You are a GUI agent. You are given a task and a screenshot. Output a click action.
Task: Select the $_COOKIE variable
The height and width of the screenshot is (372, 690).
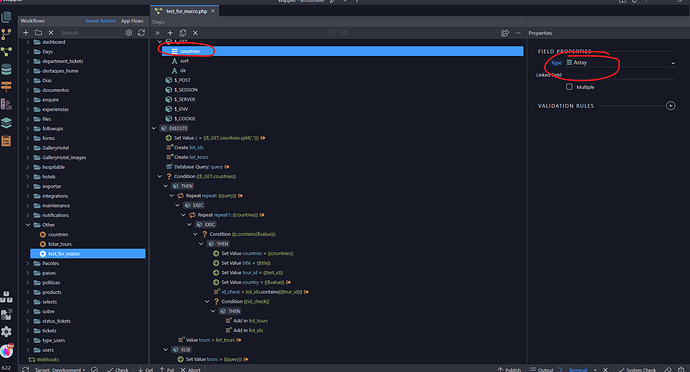click(180, 119)
